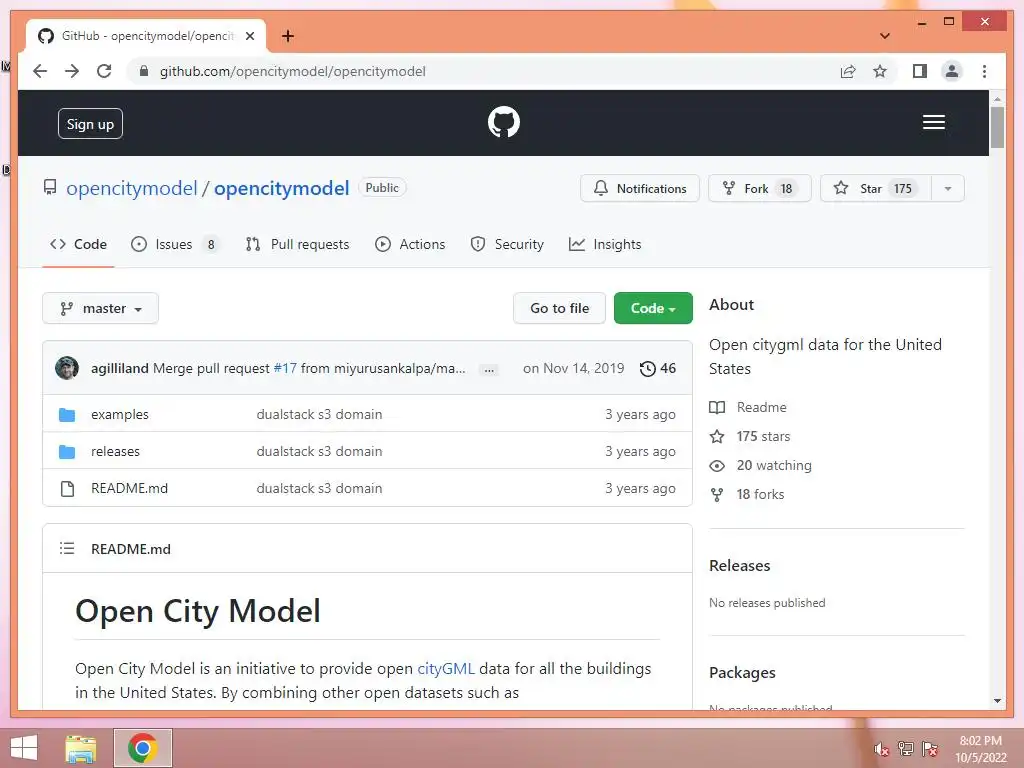Open Packages heading link
Image resolution: width=1024 pixels, height=768 pixels.
[742, 673]
